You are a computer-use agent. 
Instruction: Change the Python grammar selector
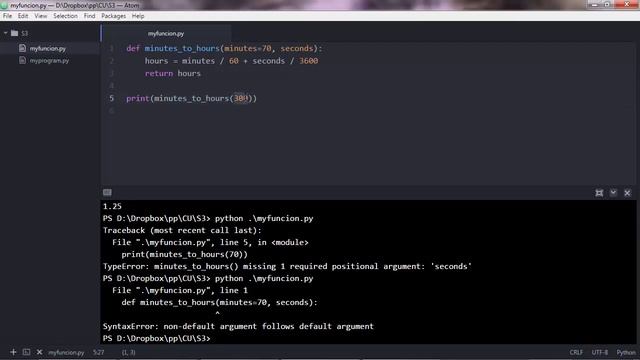point(626,353)
